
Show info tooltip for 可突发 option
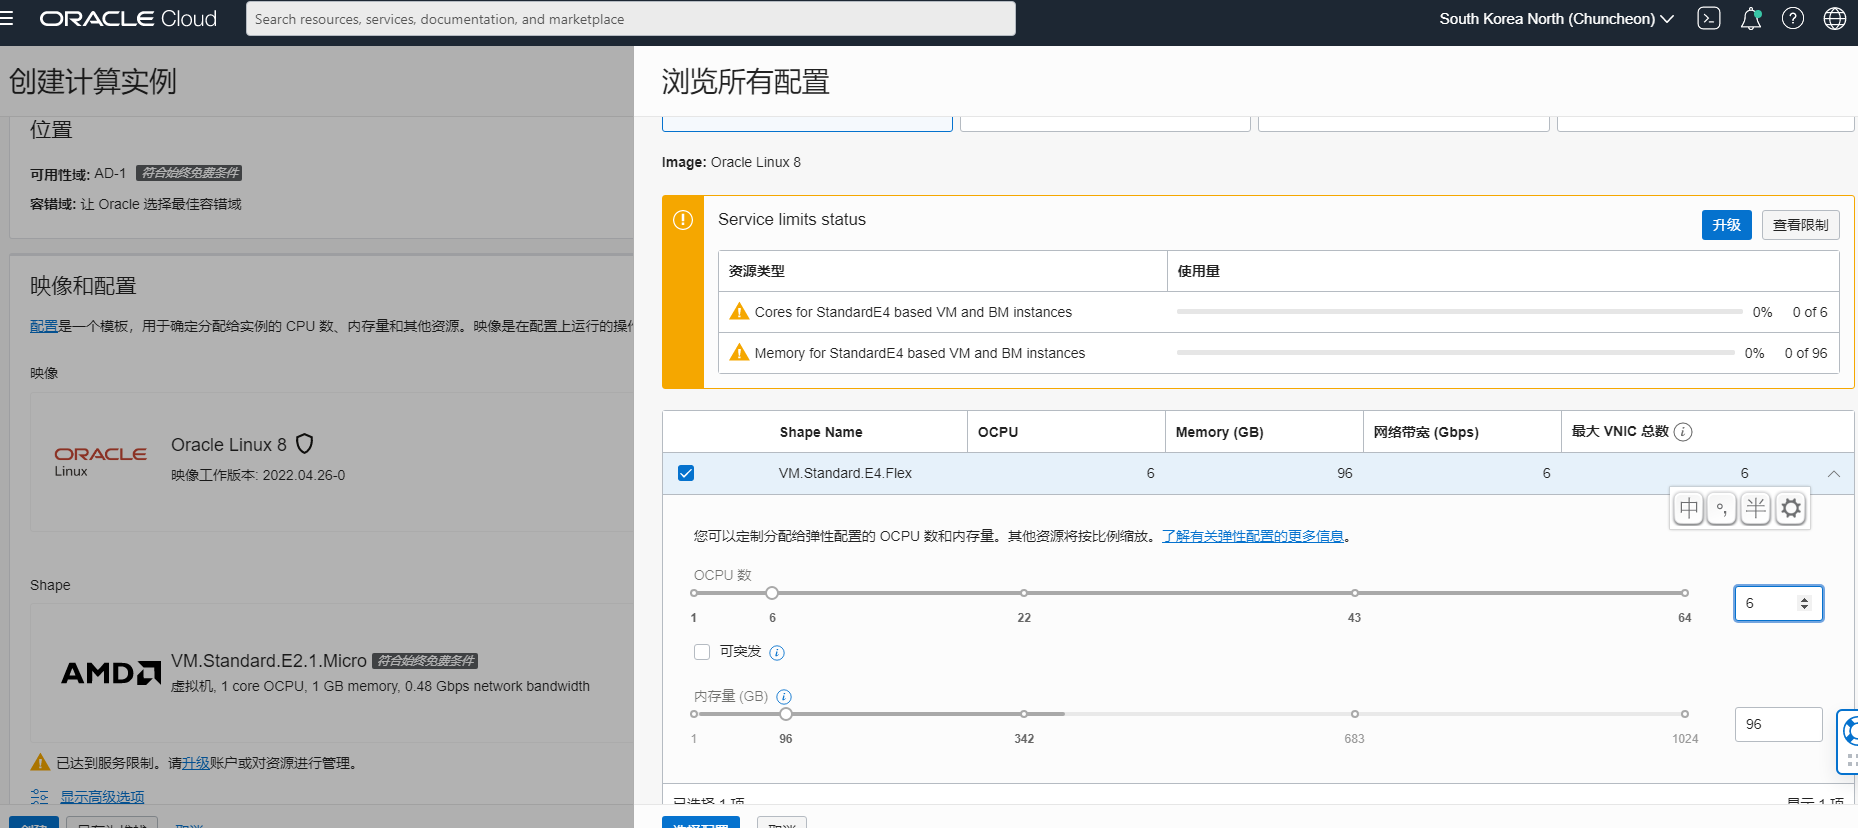click(777, 653)
